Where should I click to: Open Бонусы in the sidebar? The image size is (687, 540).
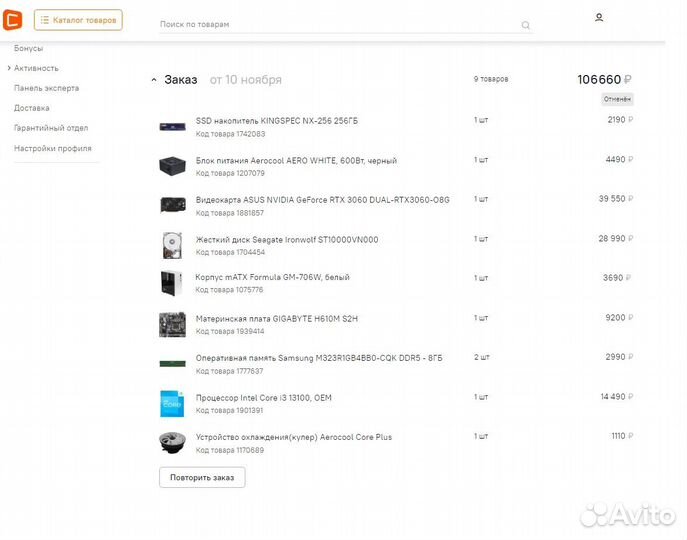click(x=28, y=48)
